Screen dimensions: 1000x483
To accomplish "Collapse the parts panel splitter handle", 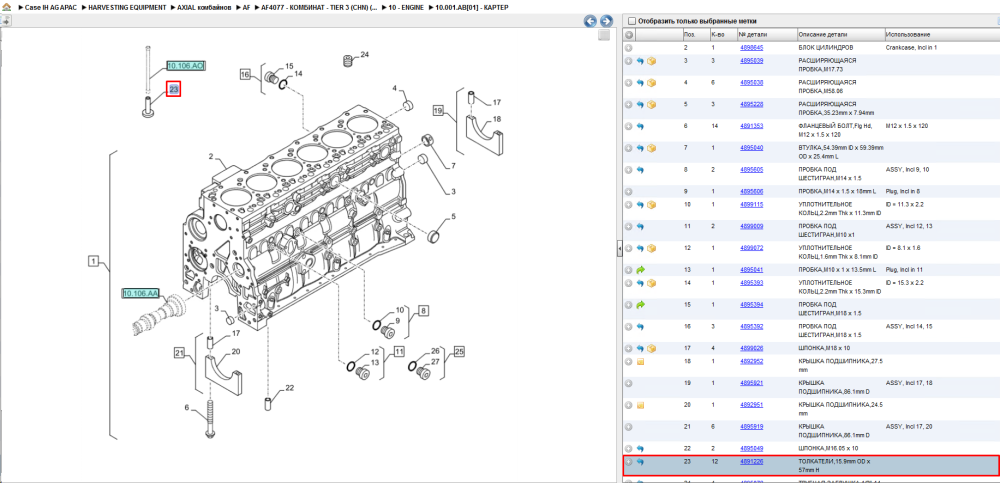I will pyautogui.click(x=619, y=249).
